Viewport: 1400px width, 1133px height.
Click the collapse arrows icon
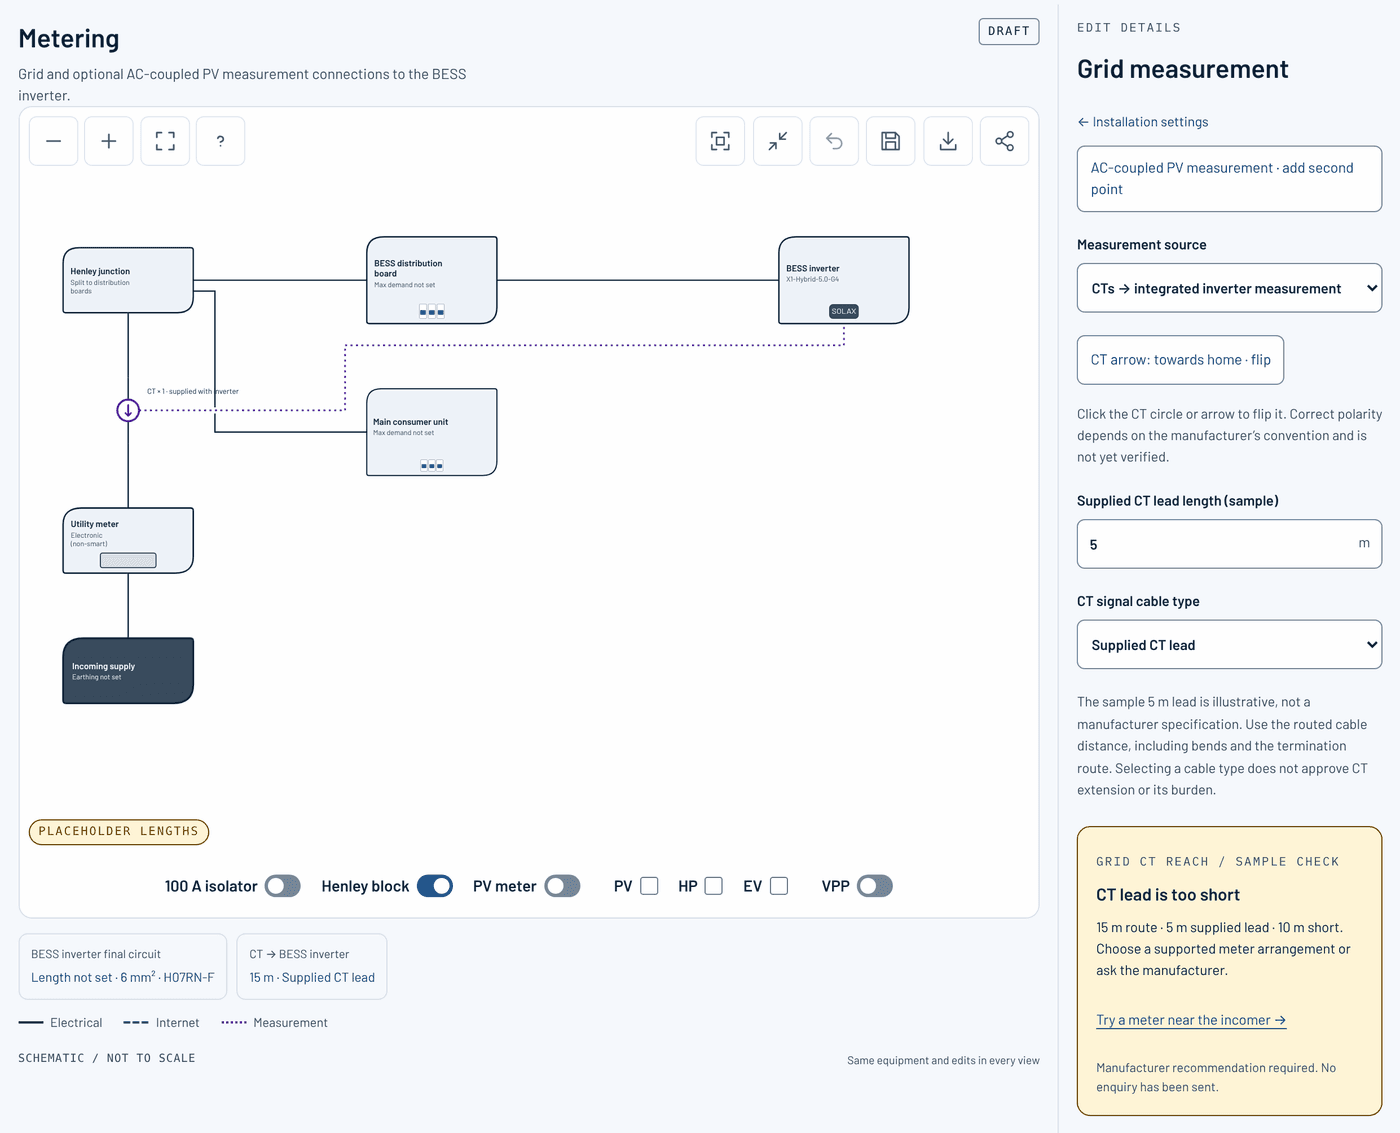(777, 141)
